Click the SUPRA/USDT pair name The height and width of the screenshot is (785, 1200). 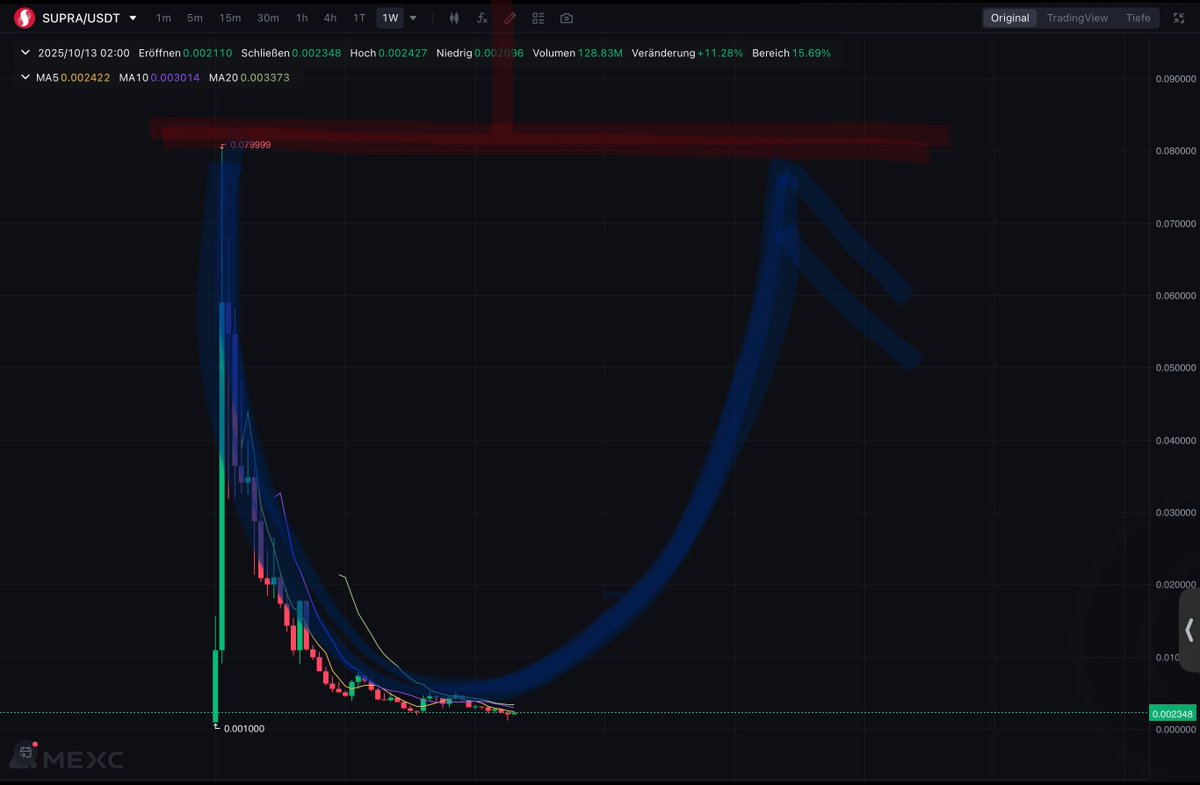(81, 18)
